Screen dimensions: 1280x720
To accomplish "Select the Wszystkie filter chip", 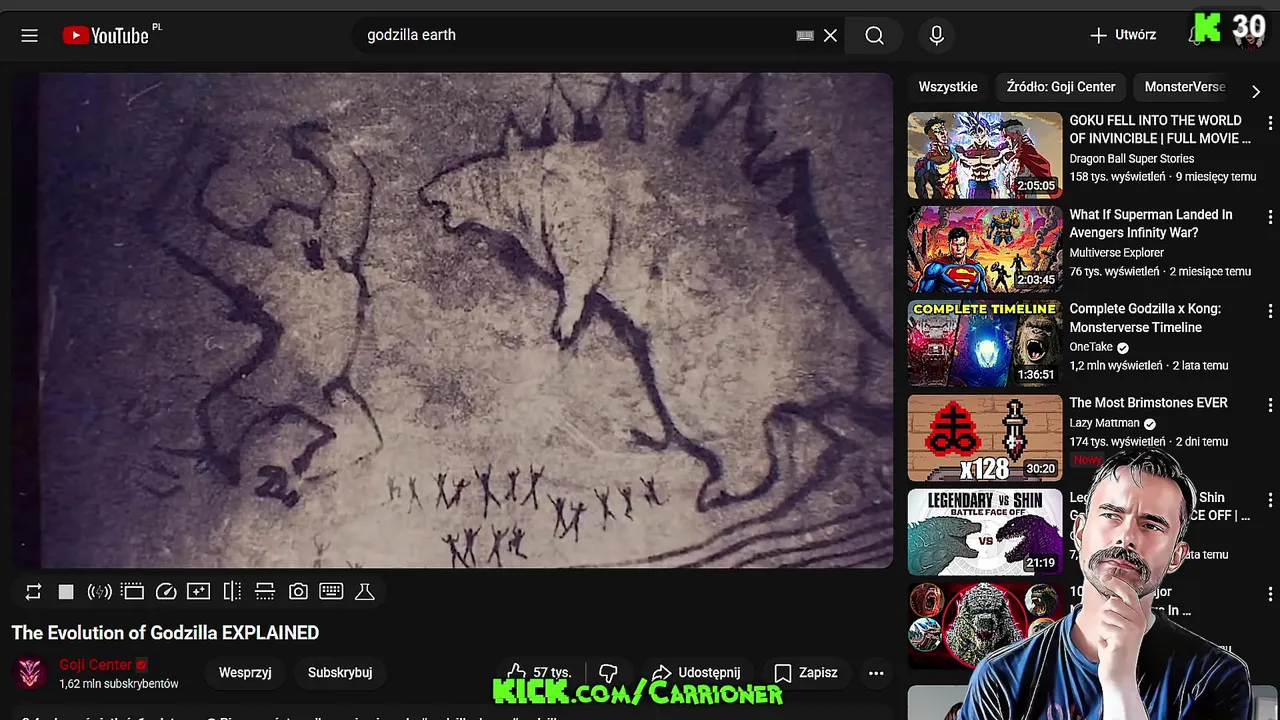I will click(x=948, y=87).
